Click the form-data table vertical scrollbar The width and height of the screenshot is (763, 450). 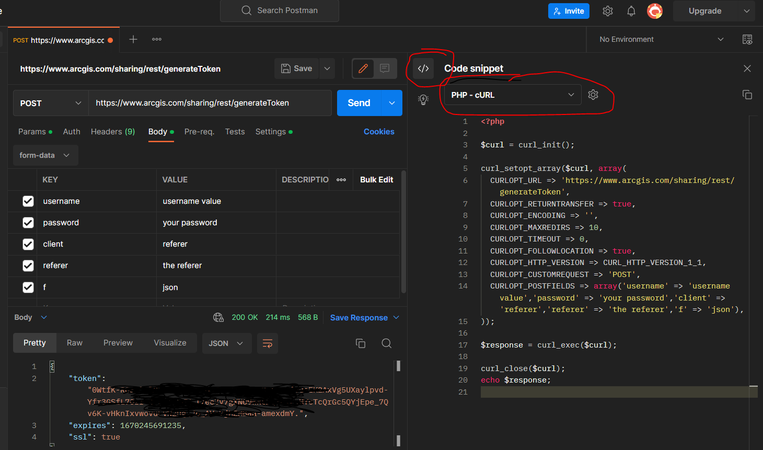point(403,232)
